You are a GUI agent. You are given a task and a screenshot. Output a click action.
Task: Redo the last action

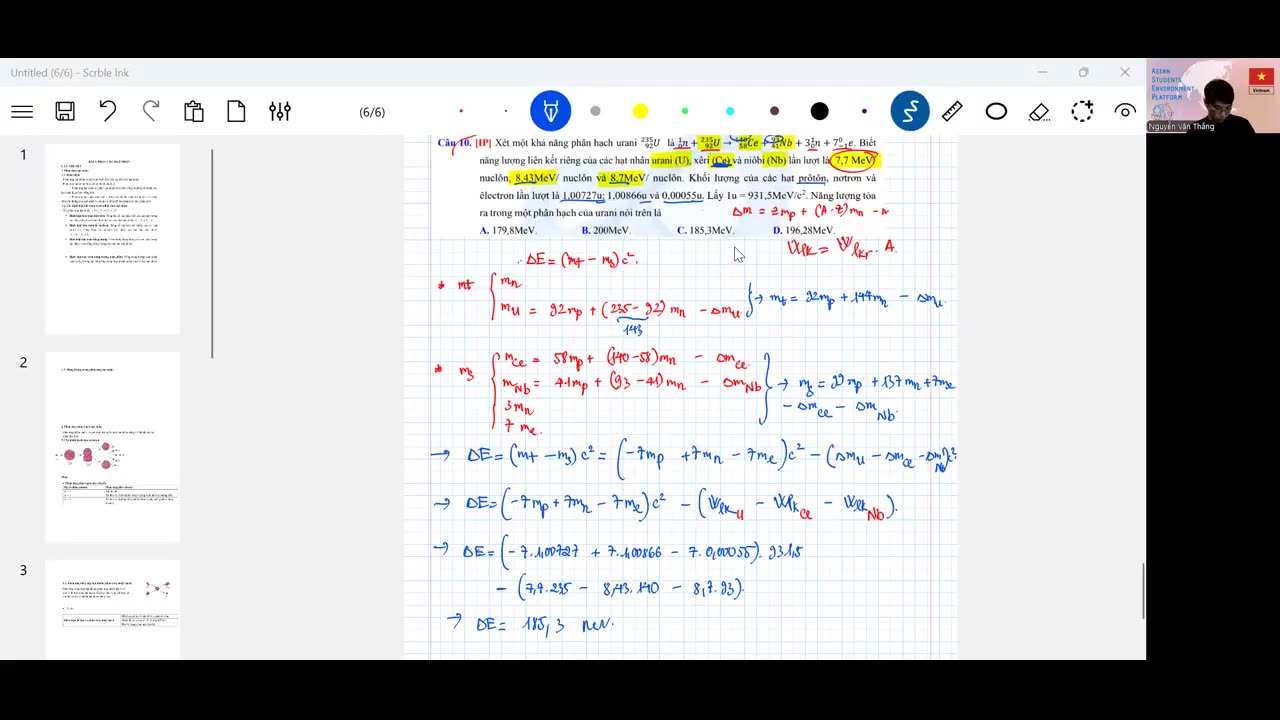151,111
